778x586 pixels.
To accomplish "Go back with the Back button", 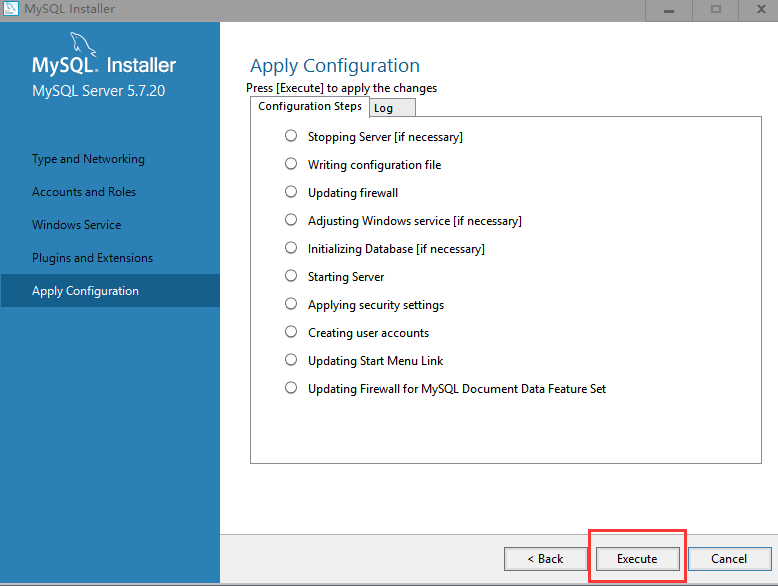I will point(545,559).
